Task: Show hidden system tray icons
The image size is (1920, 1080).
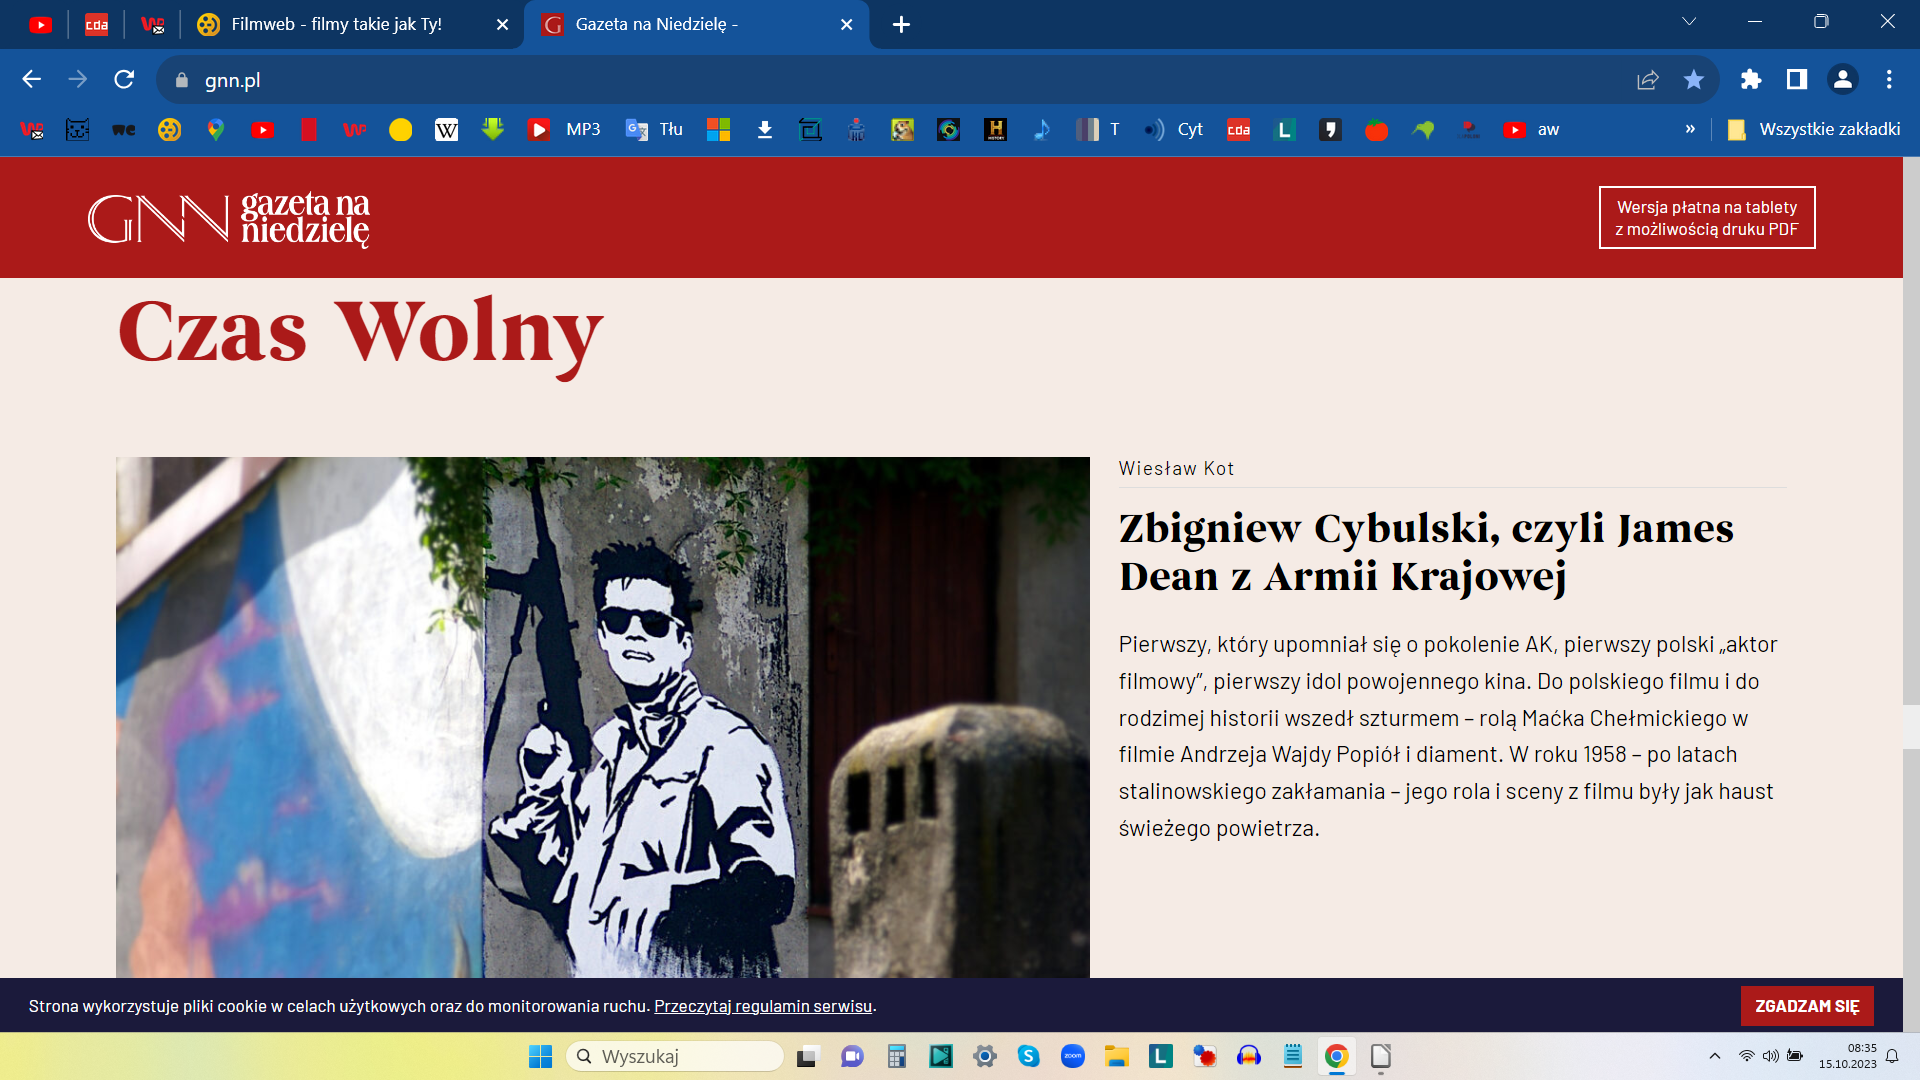Action: click(x=1715, y=1056)
